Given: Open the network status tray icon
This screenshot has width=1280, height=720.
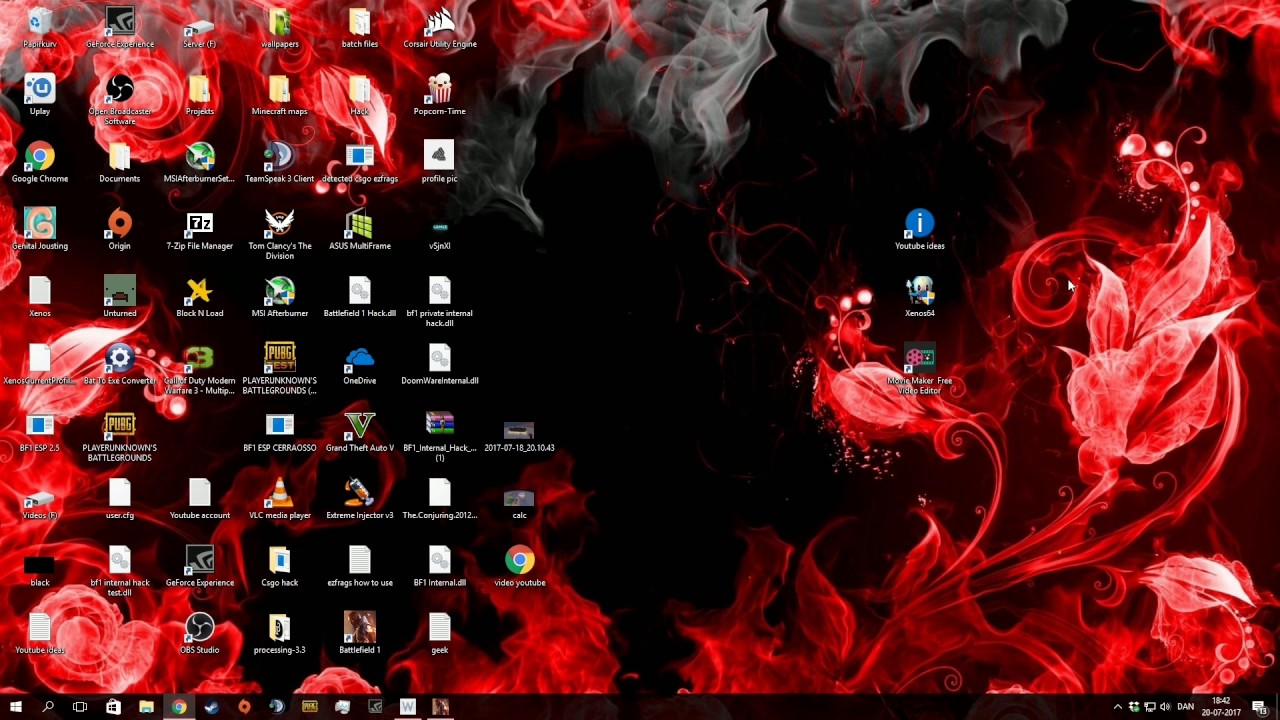Looking at the screenshot, I should 1150,707.
